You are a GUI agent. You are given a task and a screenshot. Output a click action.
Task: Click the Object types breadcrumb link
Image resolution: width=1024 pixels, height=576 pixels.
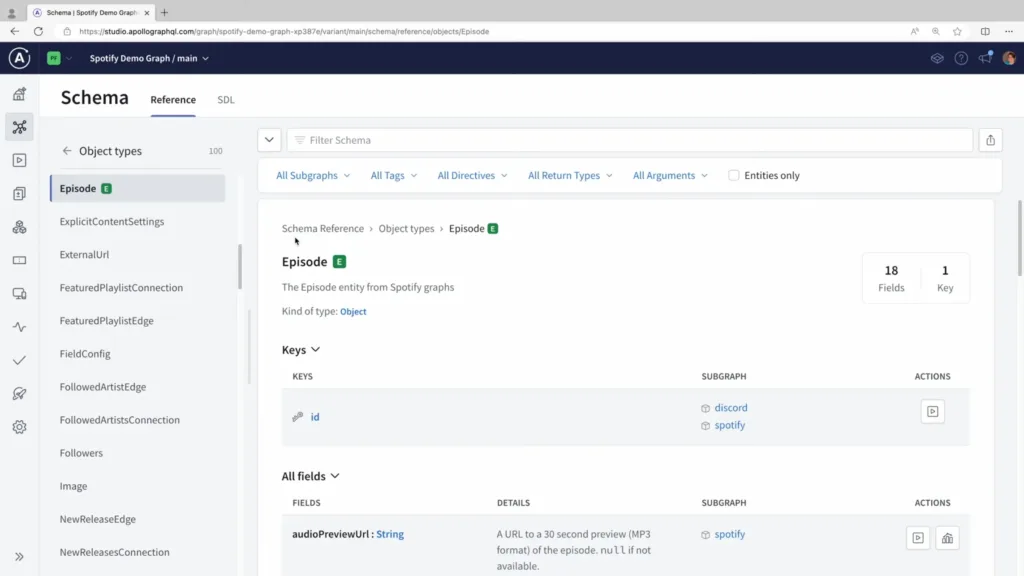[406, 229]
